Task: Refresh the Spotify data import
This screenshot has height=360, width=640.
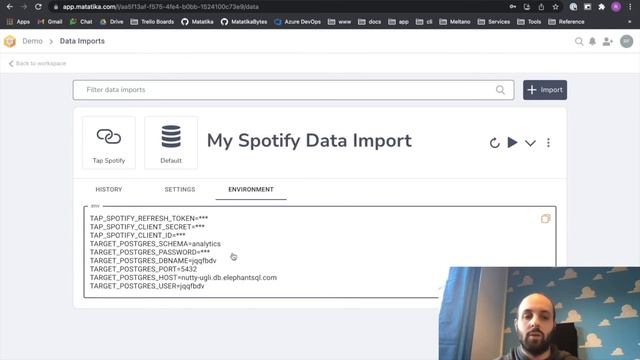Action: [494, 143]
